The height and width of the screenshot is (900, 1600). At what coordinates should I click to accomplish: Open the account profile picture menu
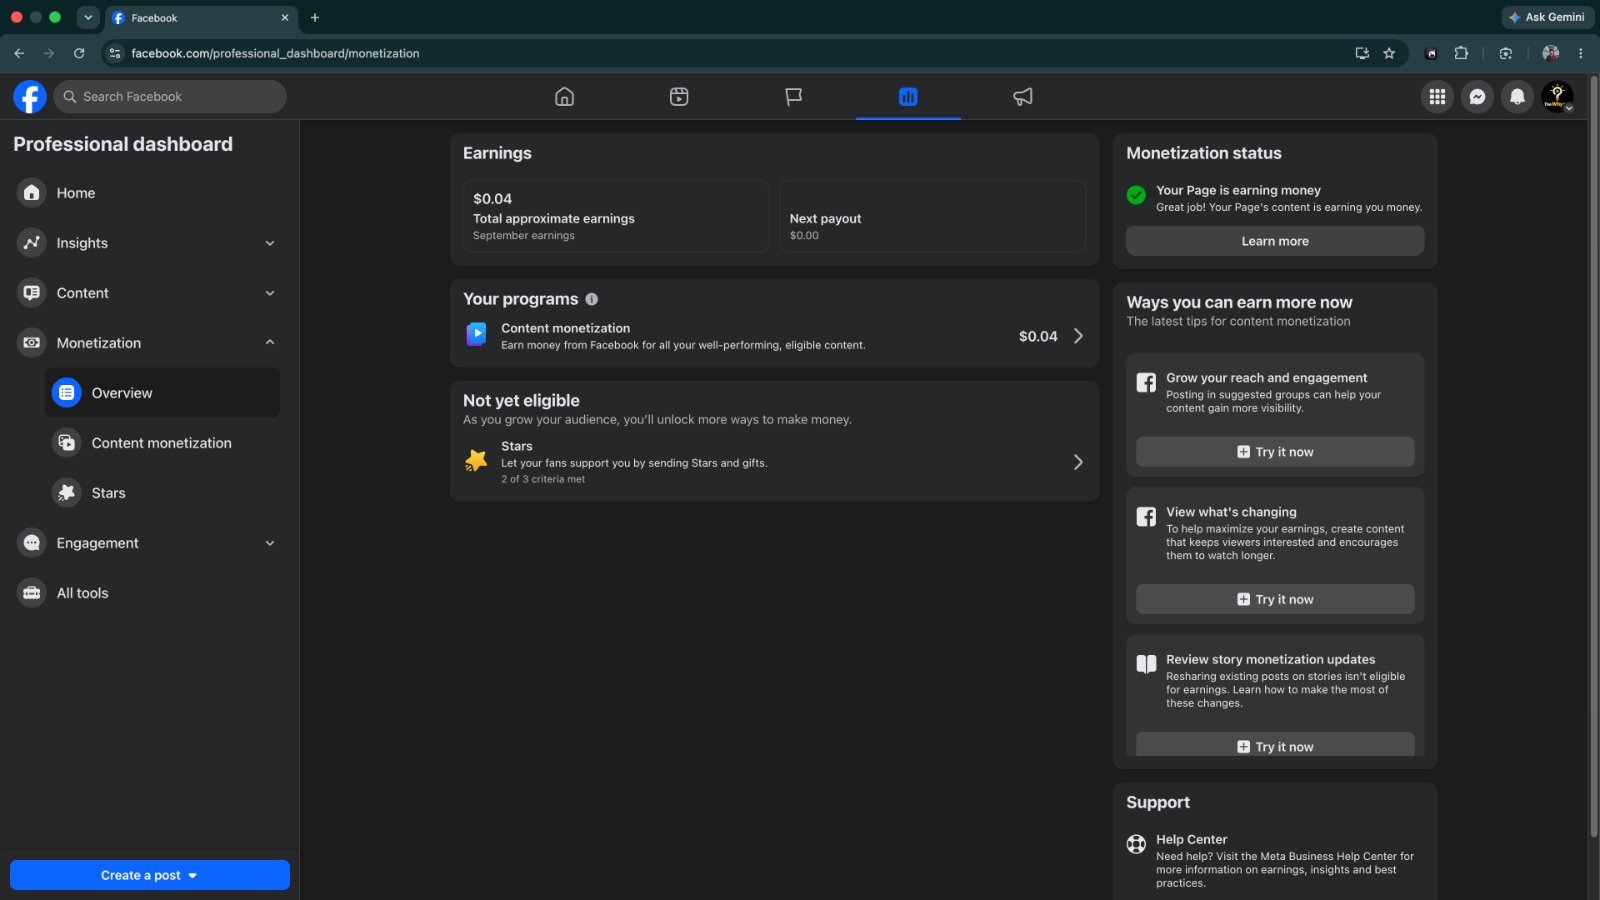point(1557,97)
